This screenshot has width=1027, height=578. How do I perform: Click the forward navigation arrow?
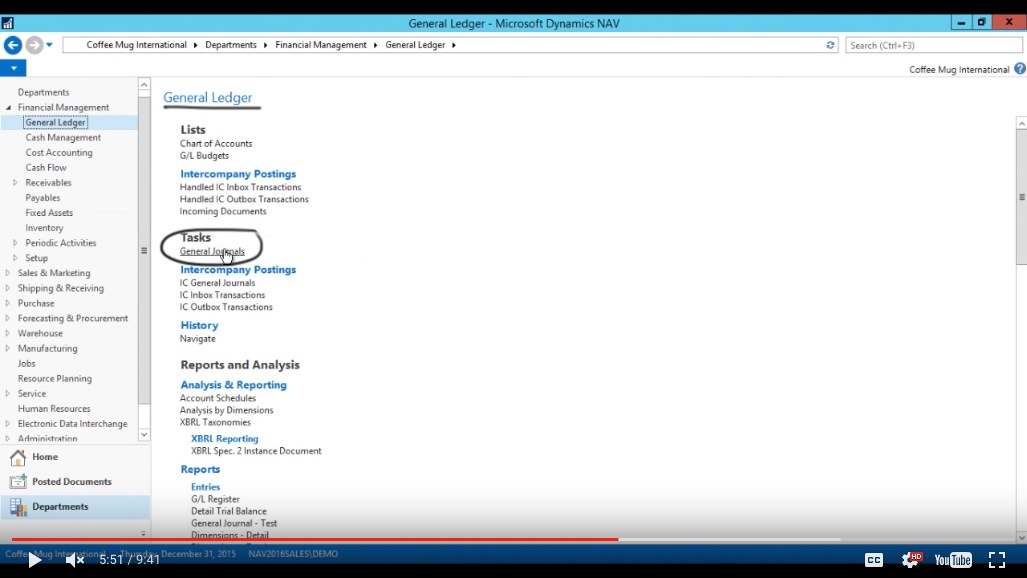tap(34, 45)
